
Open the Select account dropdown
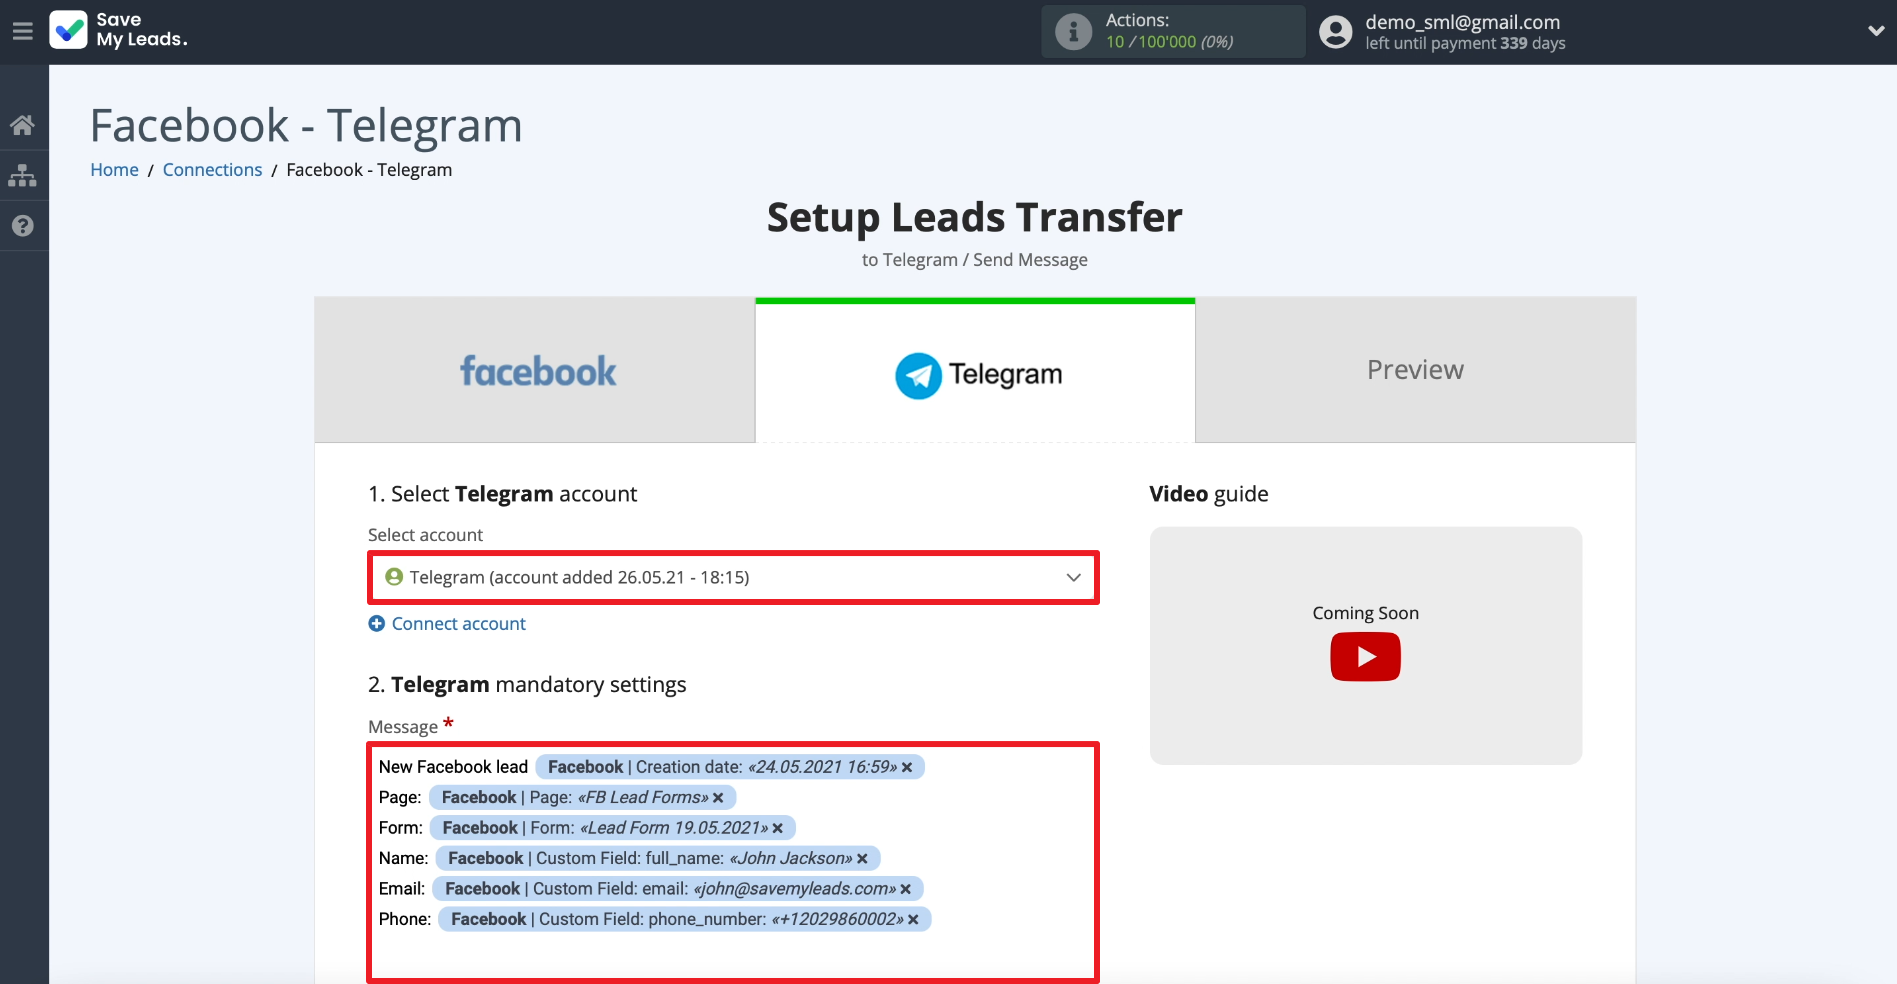[x=733, y=577]
